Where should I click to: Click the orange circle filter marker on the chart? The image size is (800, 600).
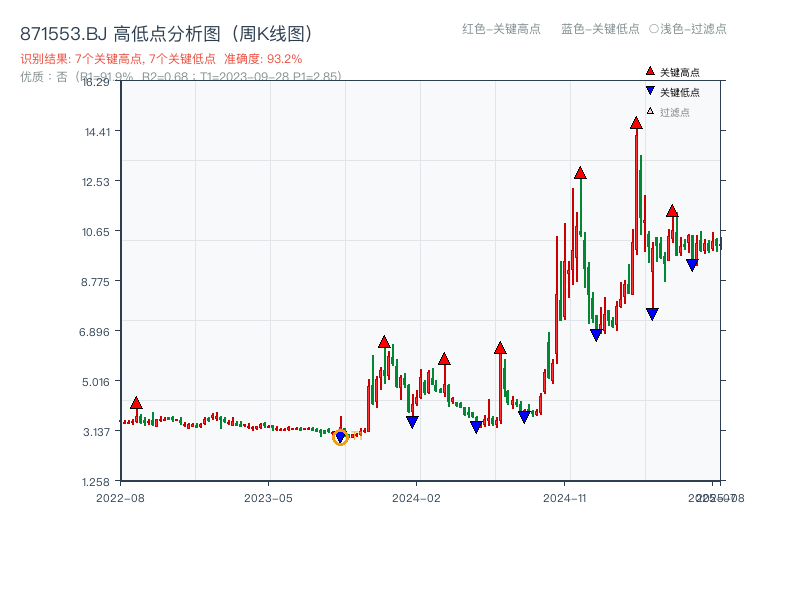340,438
